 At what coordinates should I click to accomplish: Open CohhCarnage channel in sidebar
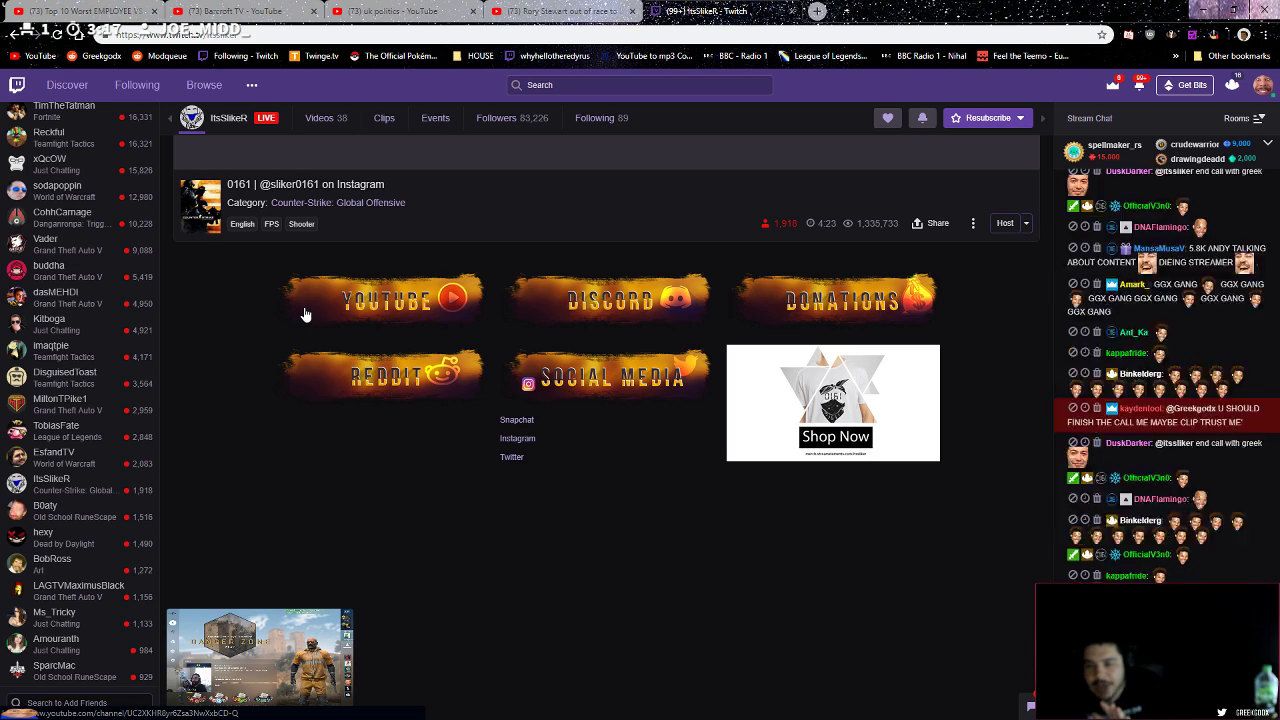[x=78, y=218]
